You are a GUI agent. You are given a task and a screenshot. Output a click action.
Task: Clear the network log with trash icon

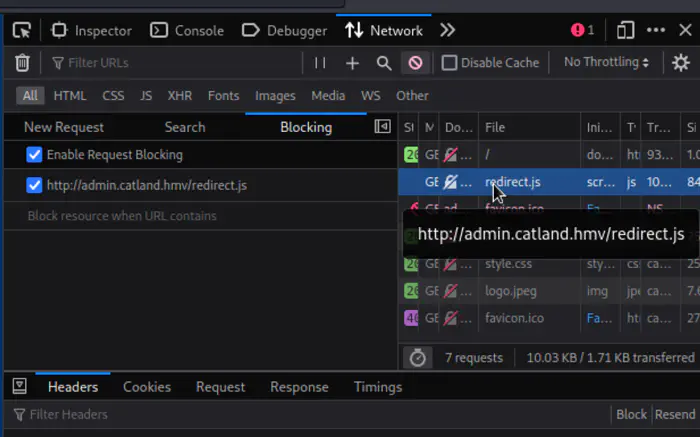click(x=22, y=63)
